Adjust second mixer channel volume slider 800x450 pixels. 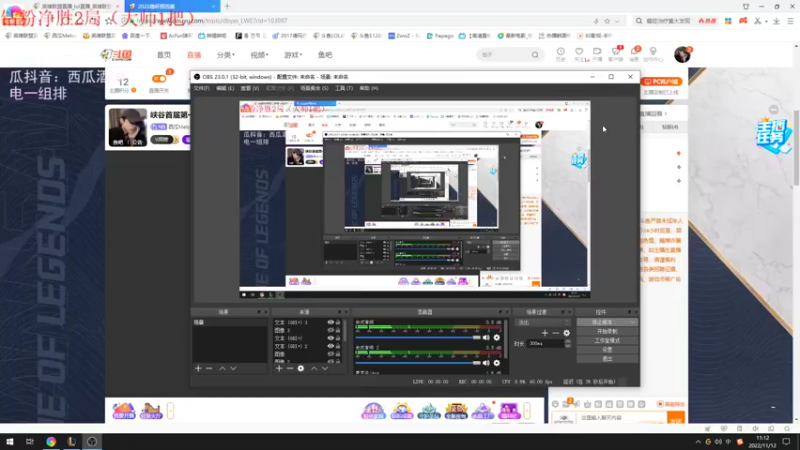pos(418,363)
